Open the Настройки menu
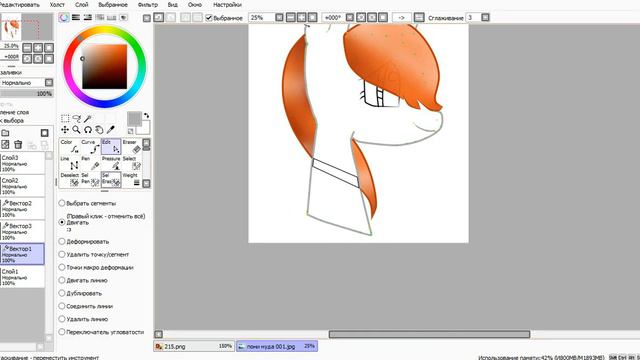The height and width of the screenshot is (360, 640). pos(227,5)
